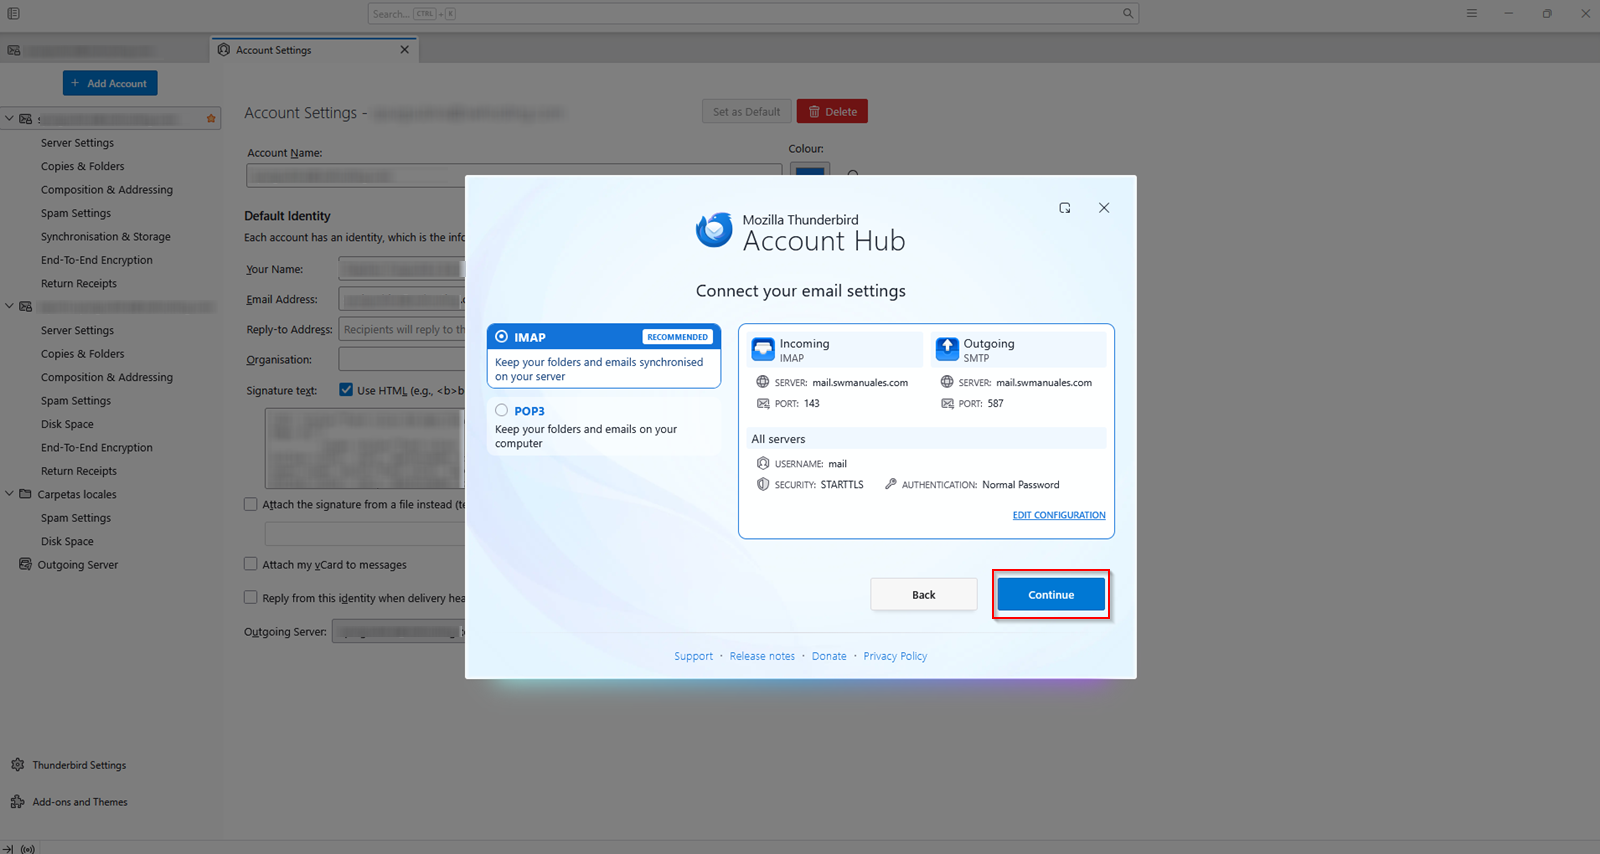Toggle the spaces toolbar icon beside search

[13, 14]
